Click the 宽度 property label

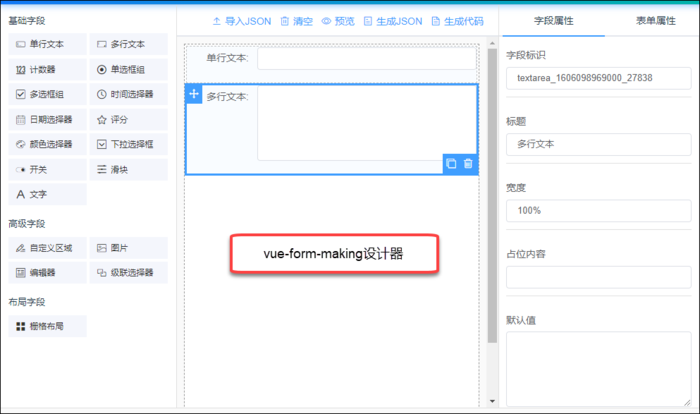(516, 188)
